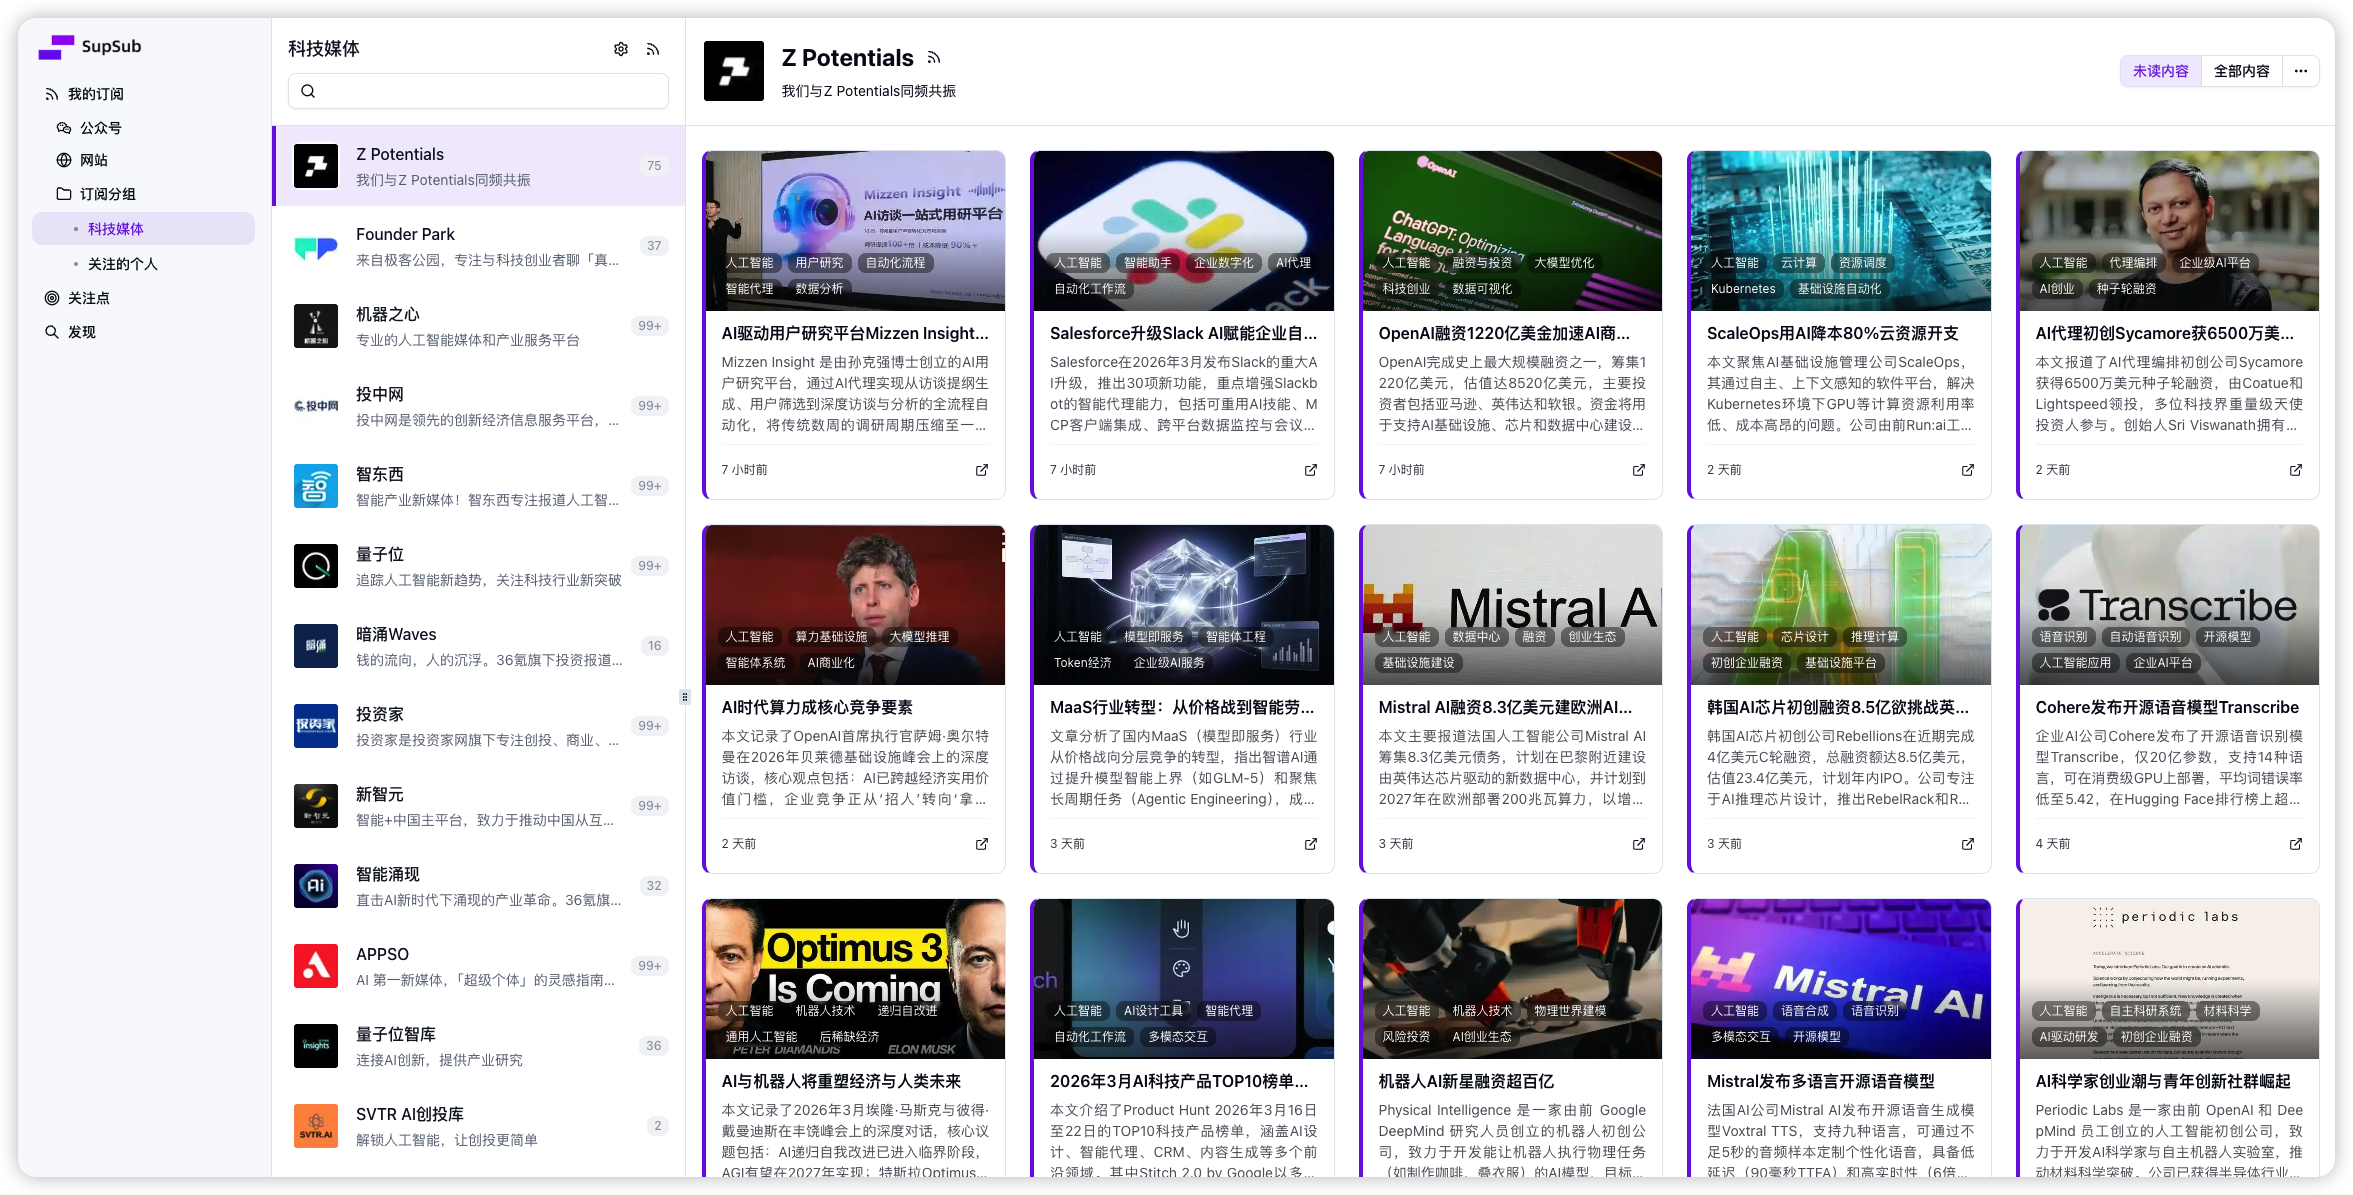Click panel resize handle between feed list and articles

[685, 697]
